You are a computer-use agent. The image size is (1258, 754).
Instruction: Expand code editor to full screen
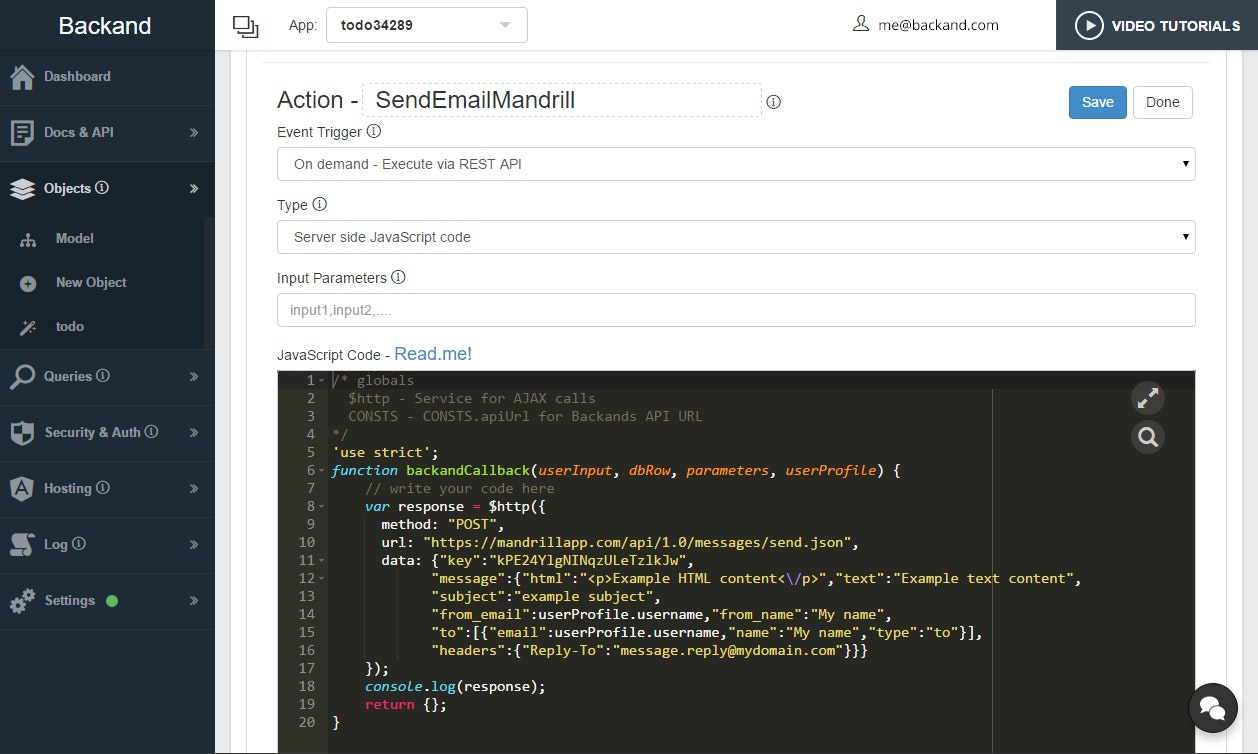click(x=1147, y=398)
